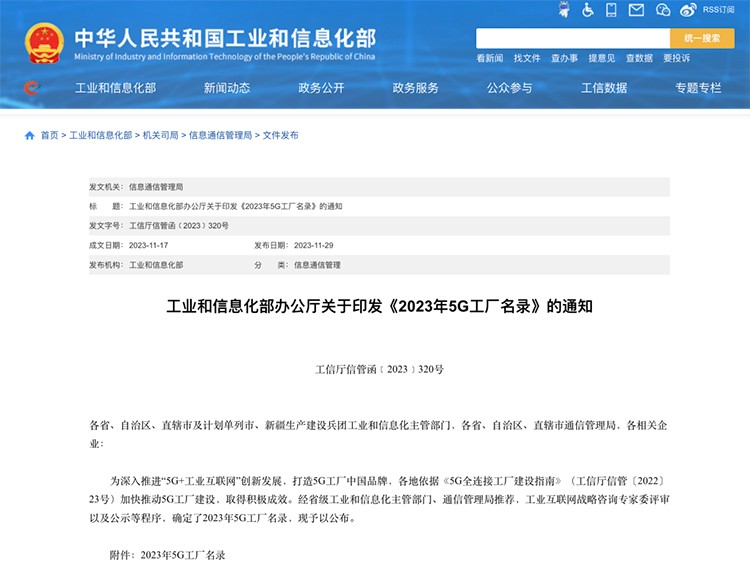Select the 分类 value 信息通信管理
This screenshot has height=576, width=750.
point(317,265)
